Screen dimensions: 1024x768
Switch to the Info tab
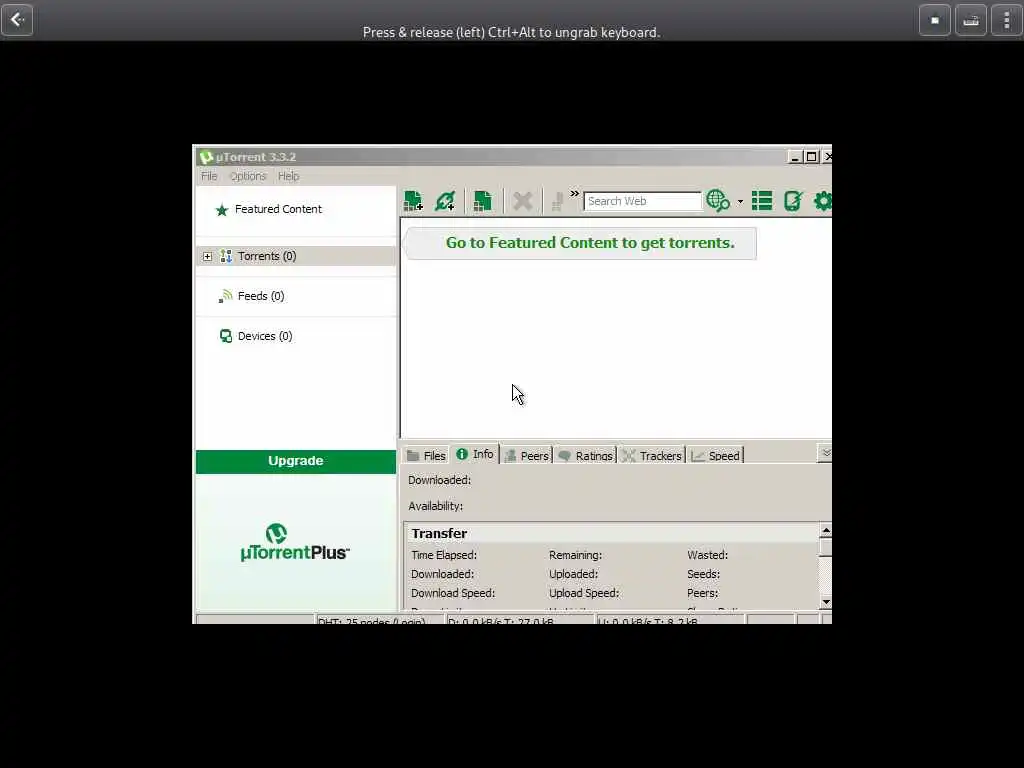point(475,454)
